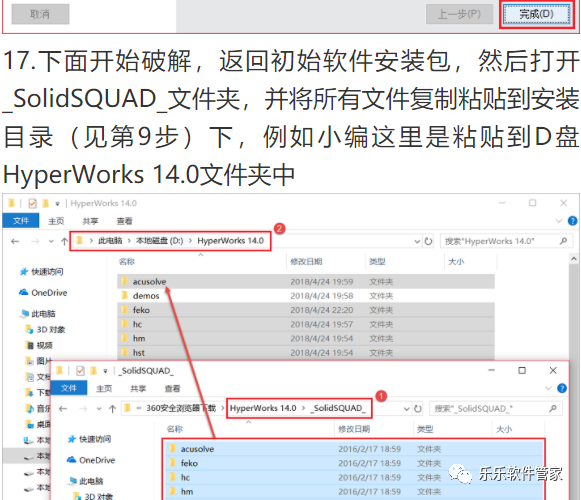Select hc folder in _SolidSQUAD_ window
581x500 pixels.
[354, 477]
